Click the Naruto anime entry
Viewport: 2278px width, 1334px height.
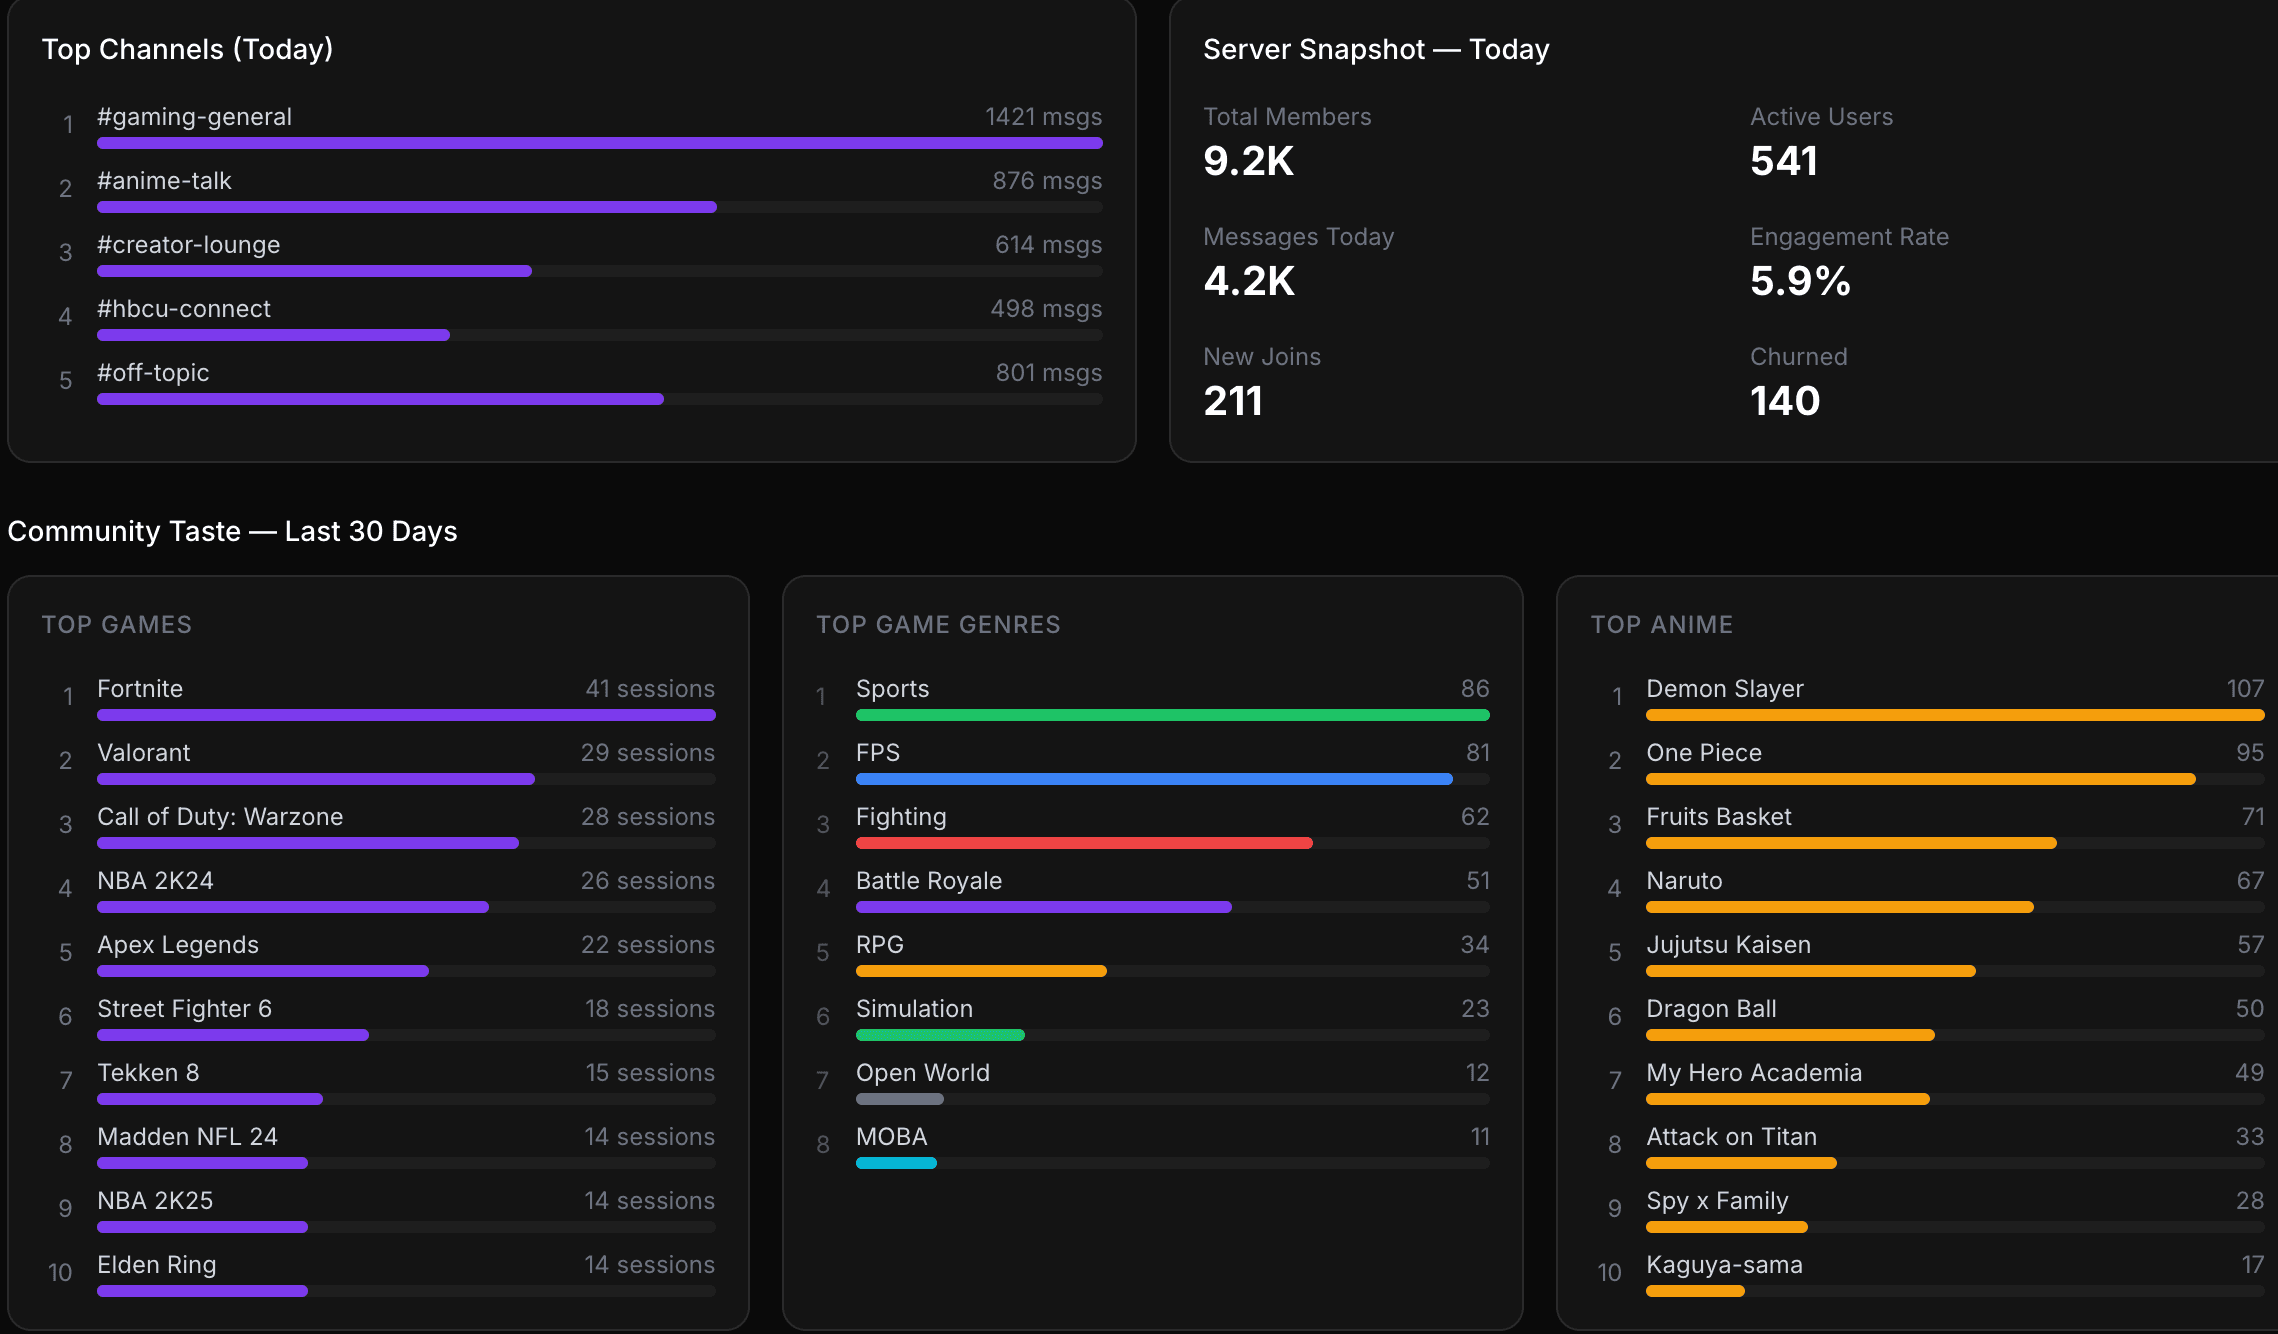1684,881
